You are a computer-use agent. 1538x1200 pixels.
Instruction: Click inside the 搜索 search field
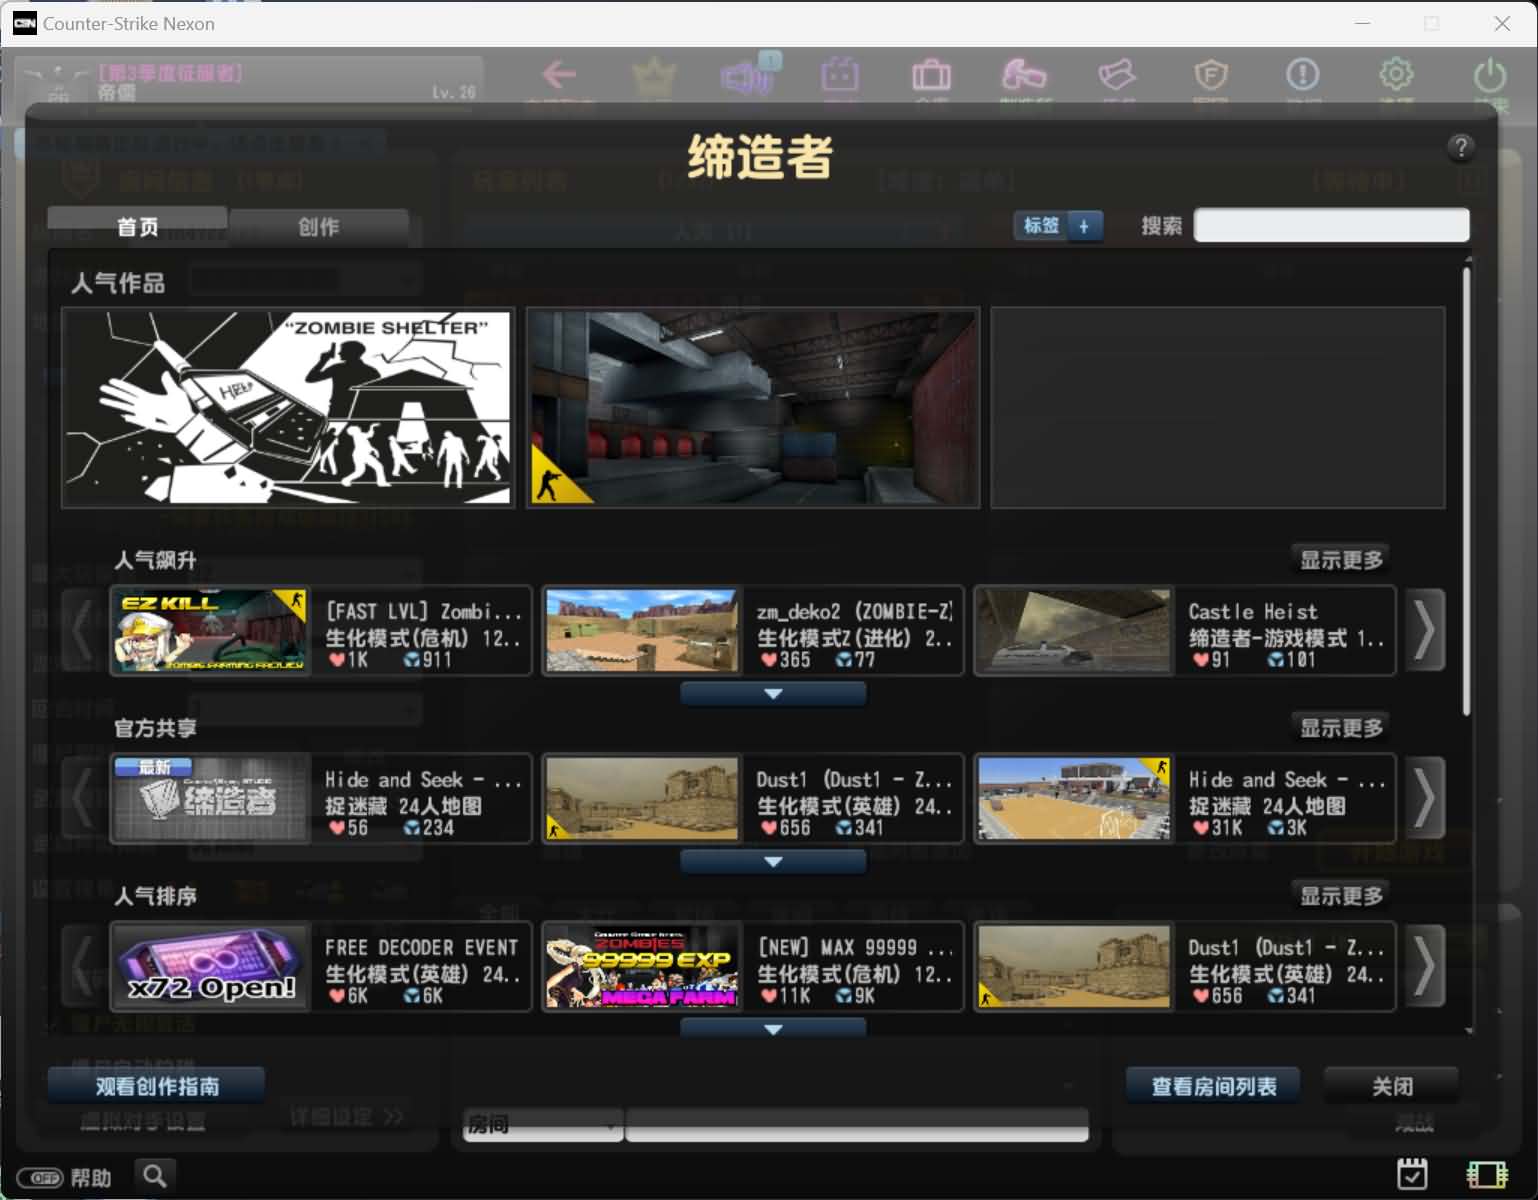(1330, 225)
